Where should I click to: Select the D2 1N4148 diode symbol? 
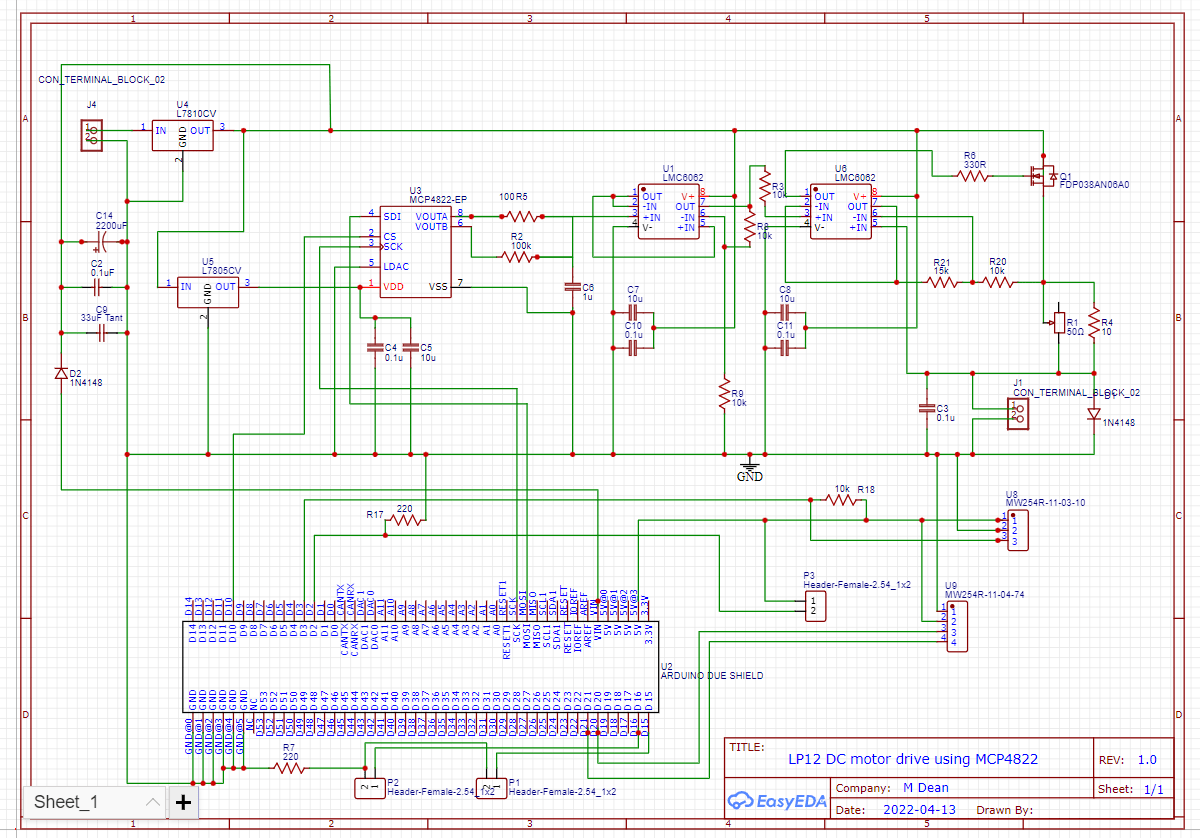[62, 373]
